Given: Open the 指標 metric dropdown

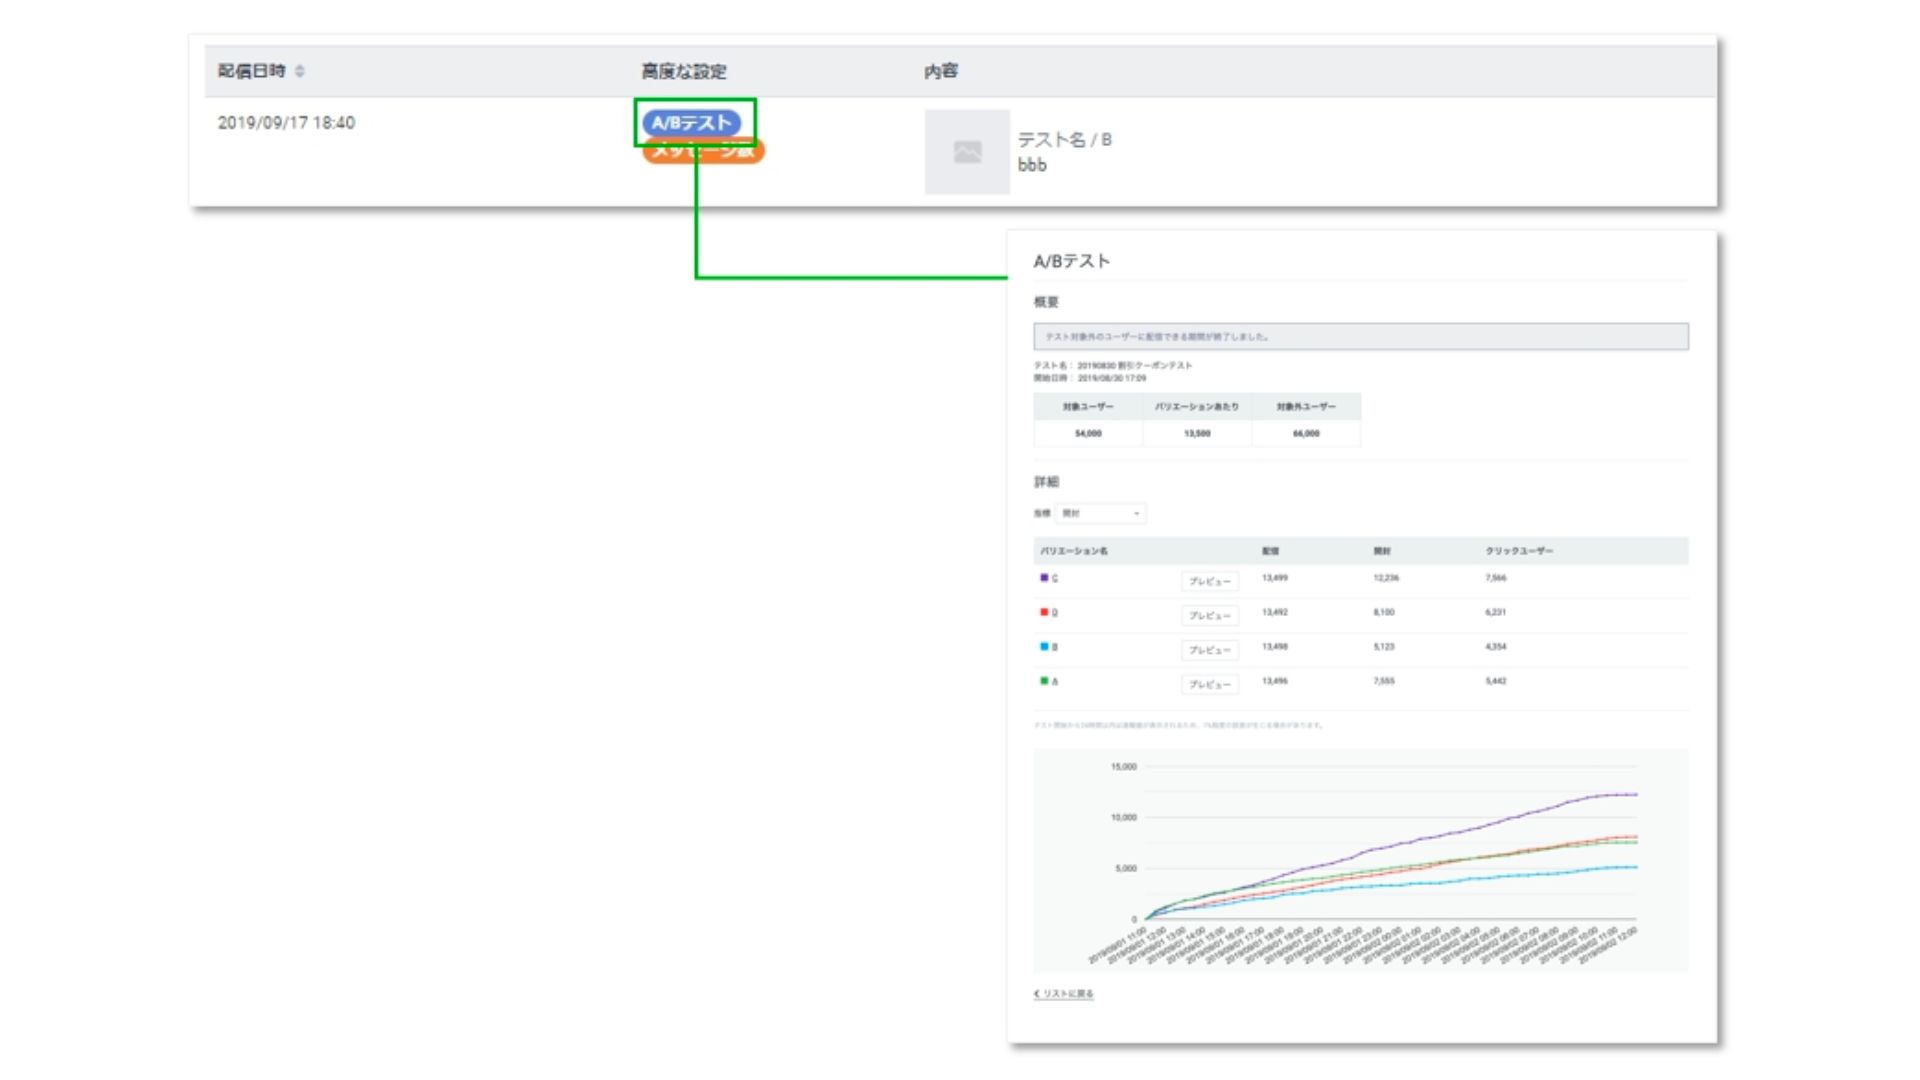Looking at the screenshot, I should click(x=1100, y=513).
